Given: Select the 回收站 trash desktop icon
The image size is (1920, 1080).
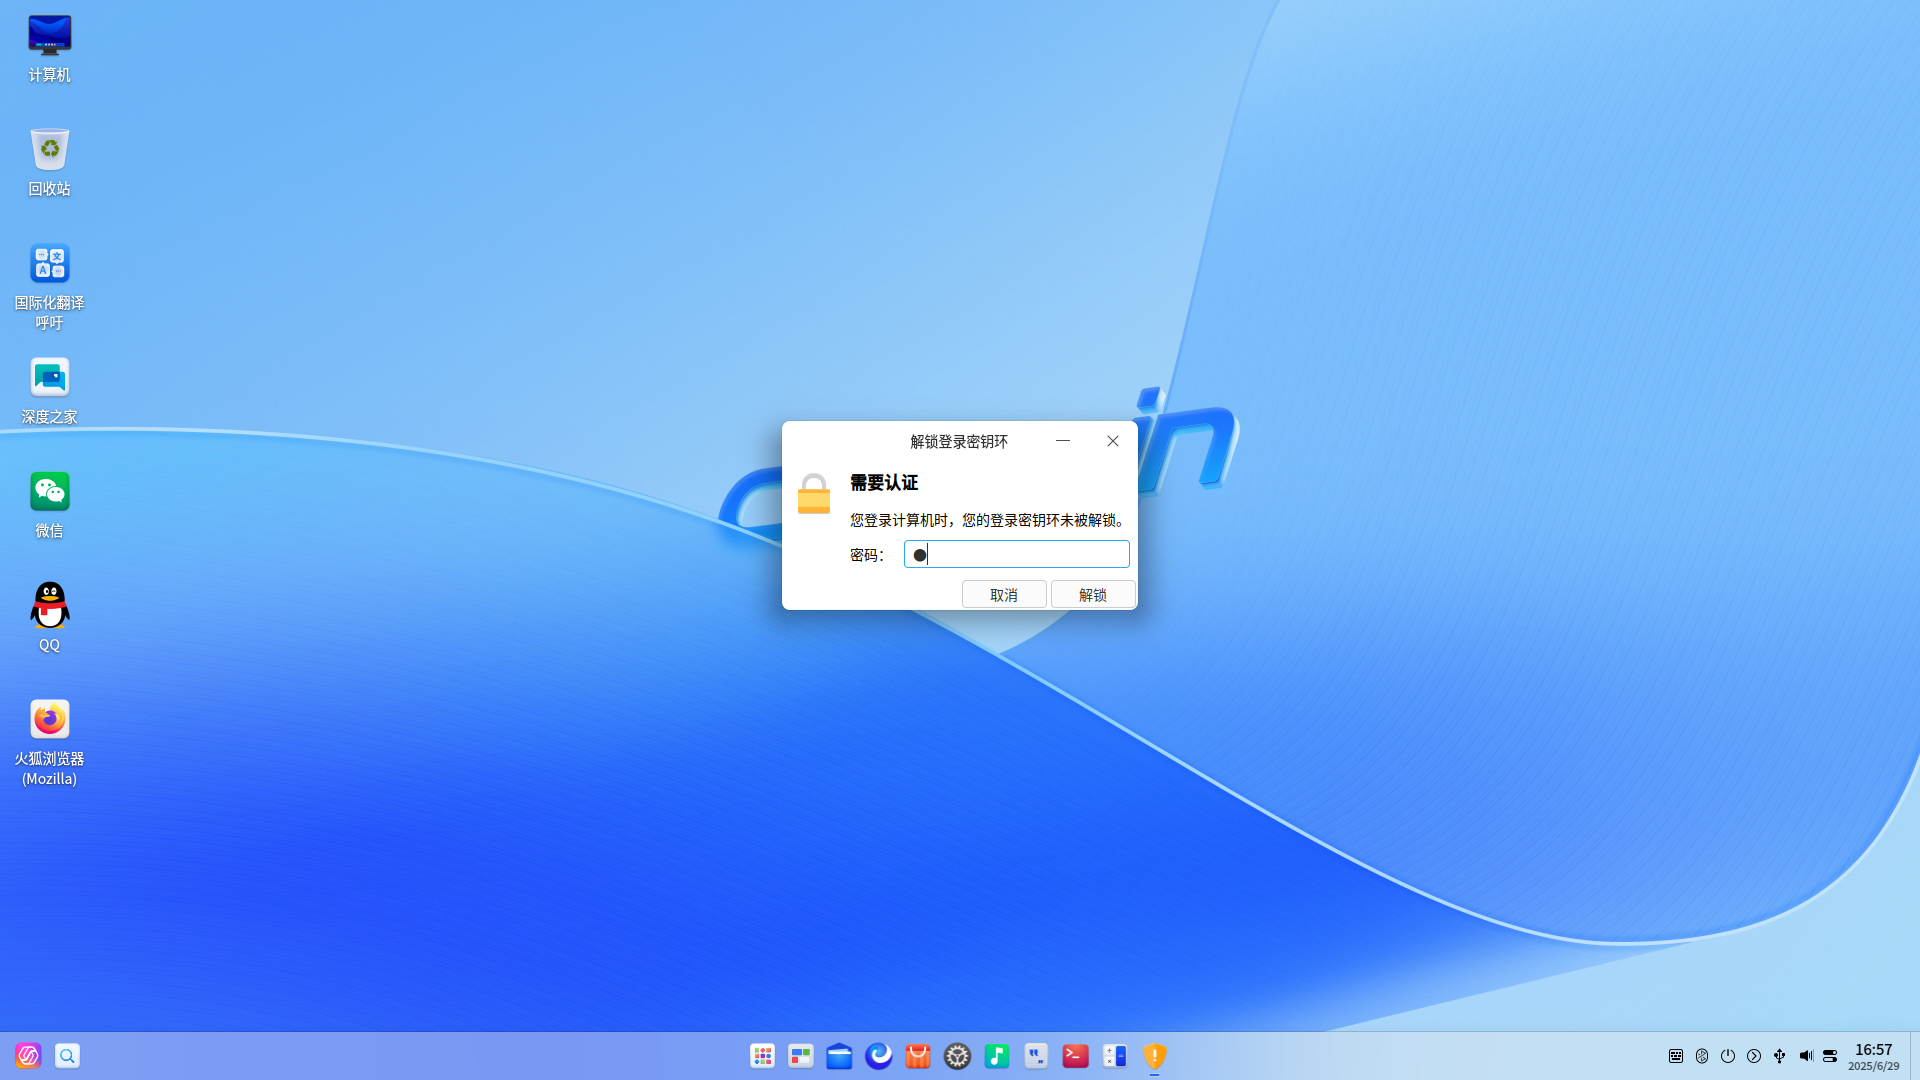Looking at the screenshot, I should coord(49,162).
